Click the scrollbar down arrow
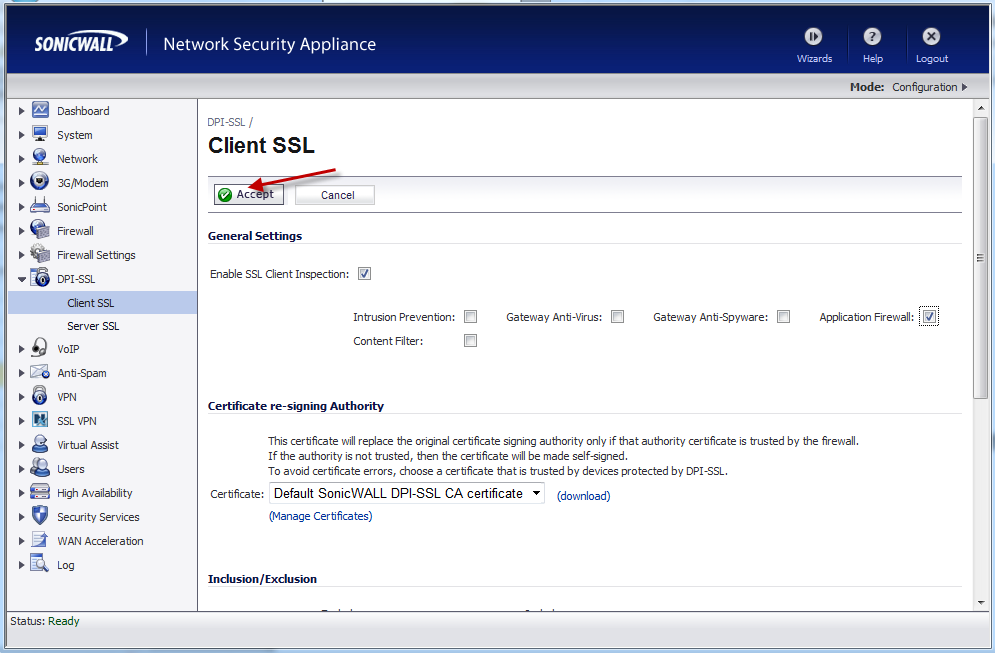 tap(981, 603)
